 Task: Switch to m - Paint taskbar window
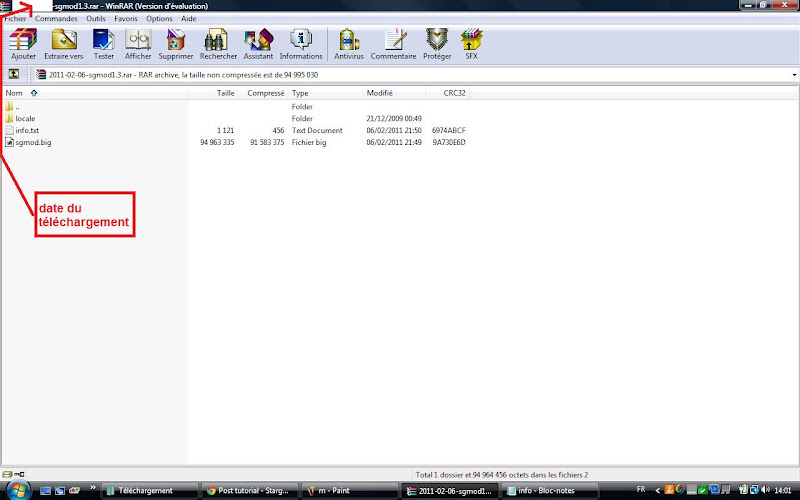(349, 491)
